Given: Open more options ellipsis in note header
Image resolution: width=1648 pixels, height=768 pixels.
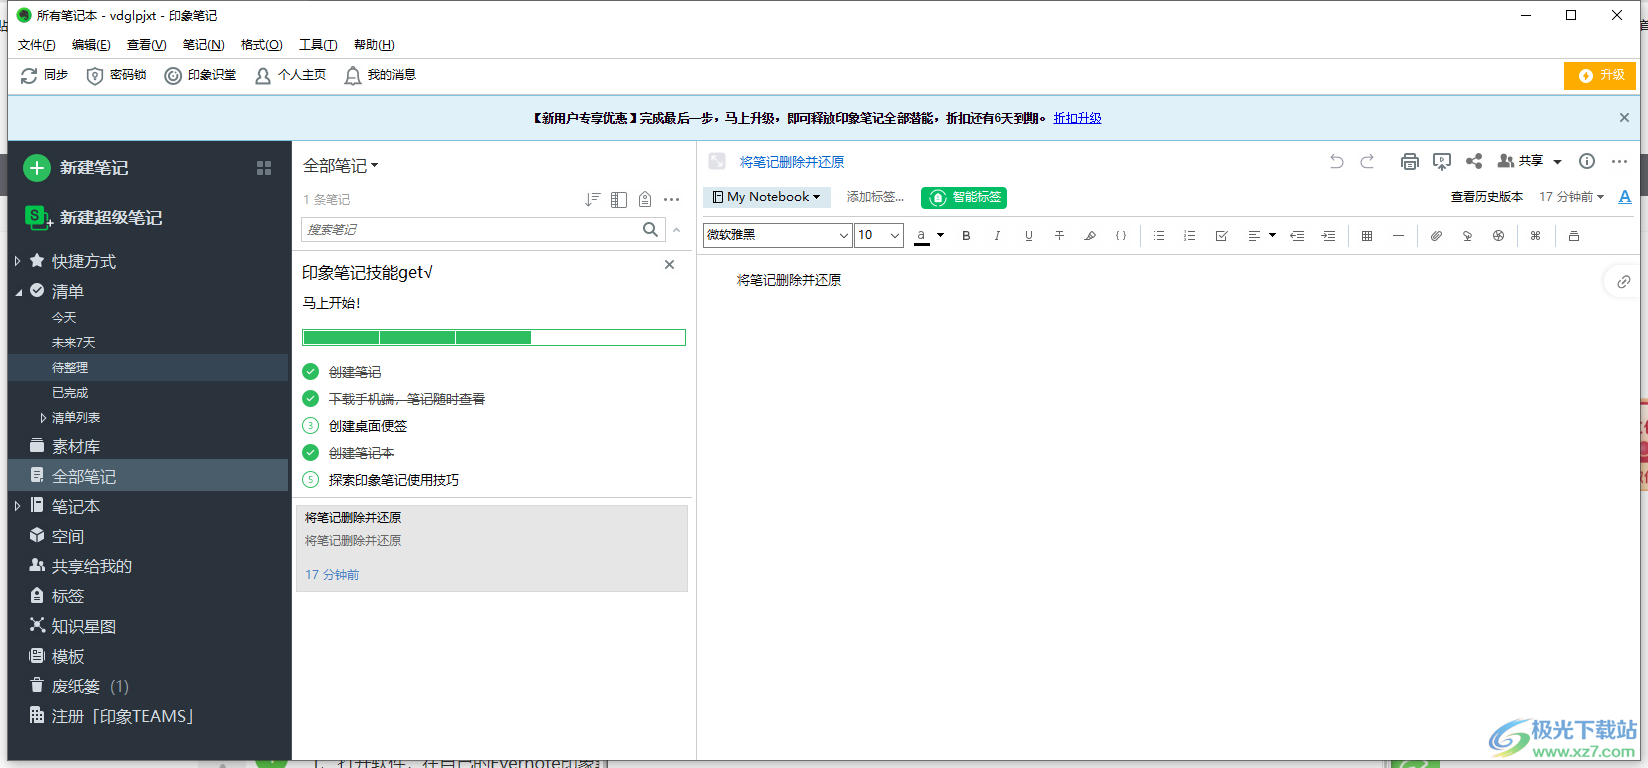Looking at the screenshot, I should (x=1620, y=161).
